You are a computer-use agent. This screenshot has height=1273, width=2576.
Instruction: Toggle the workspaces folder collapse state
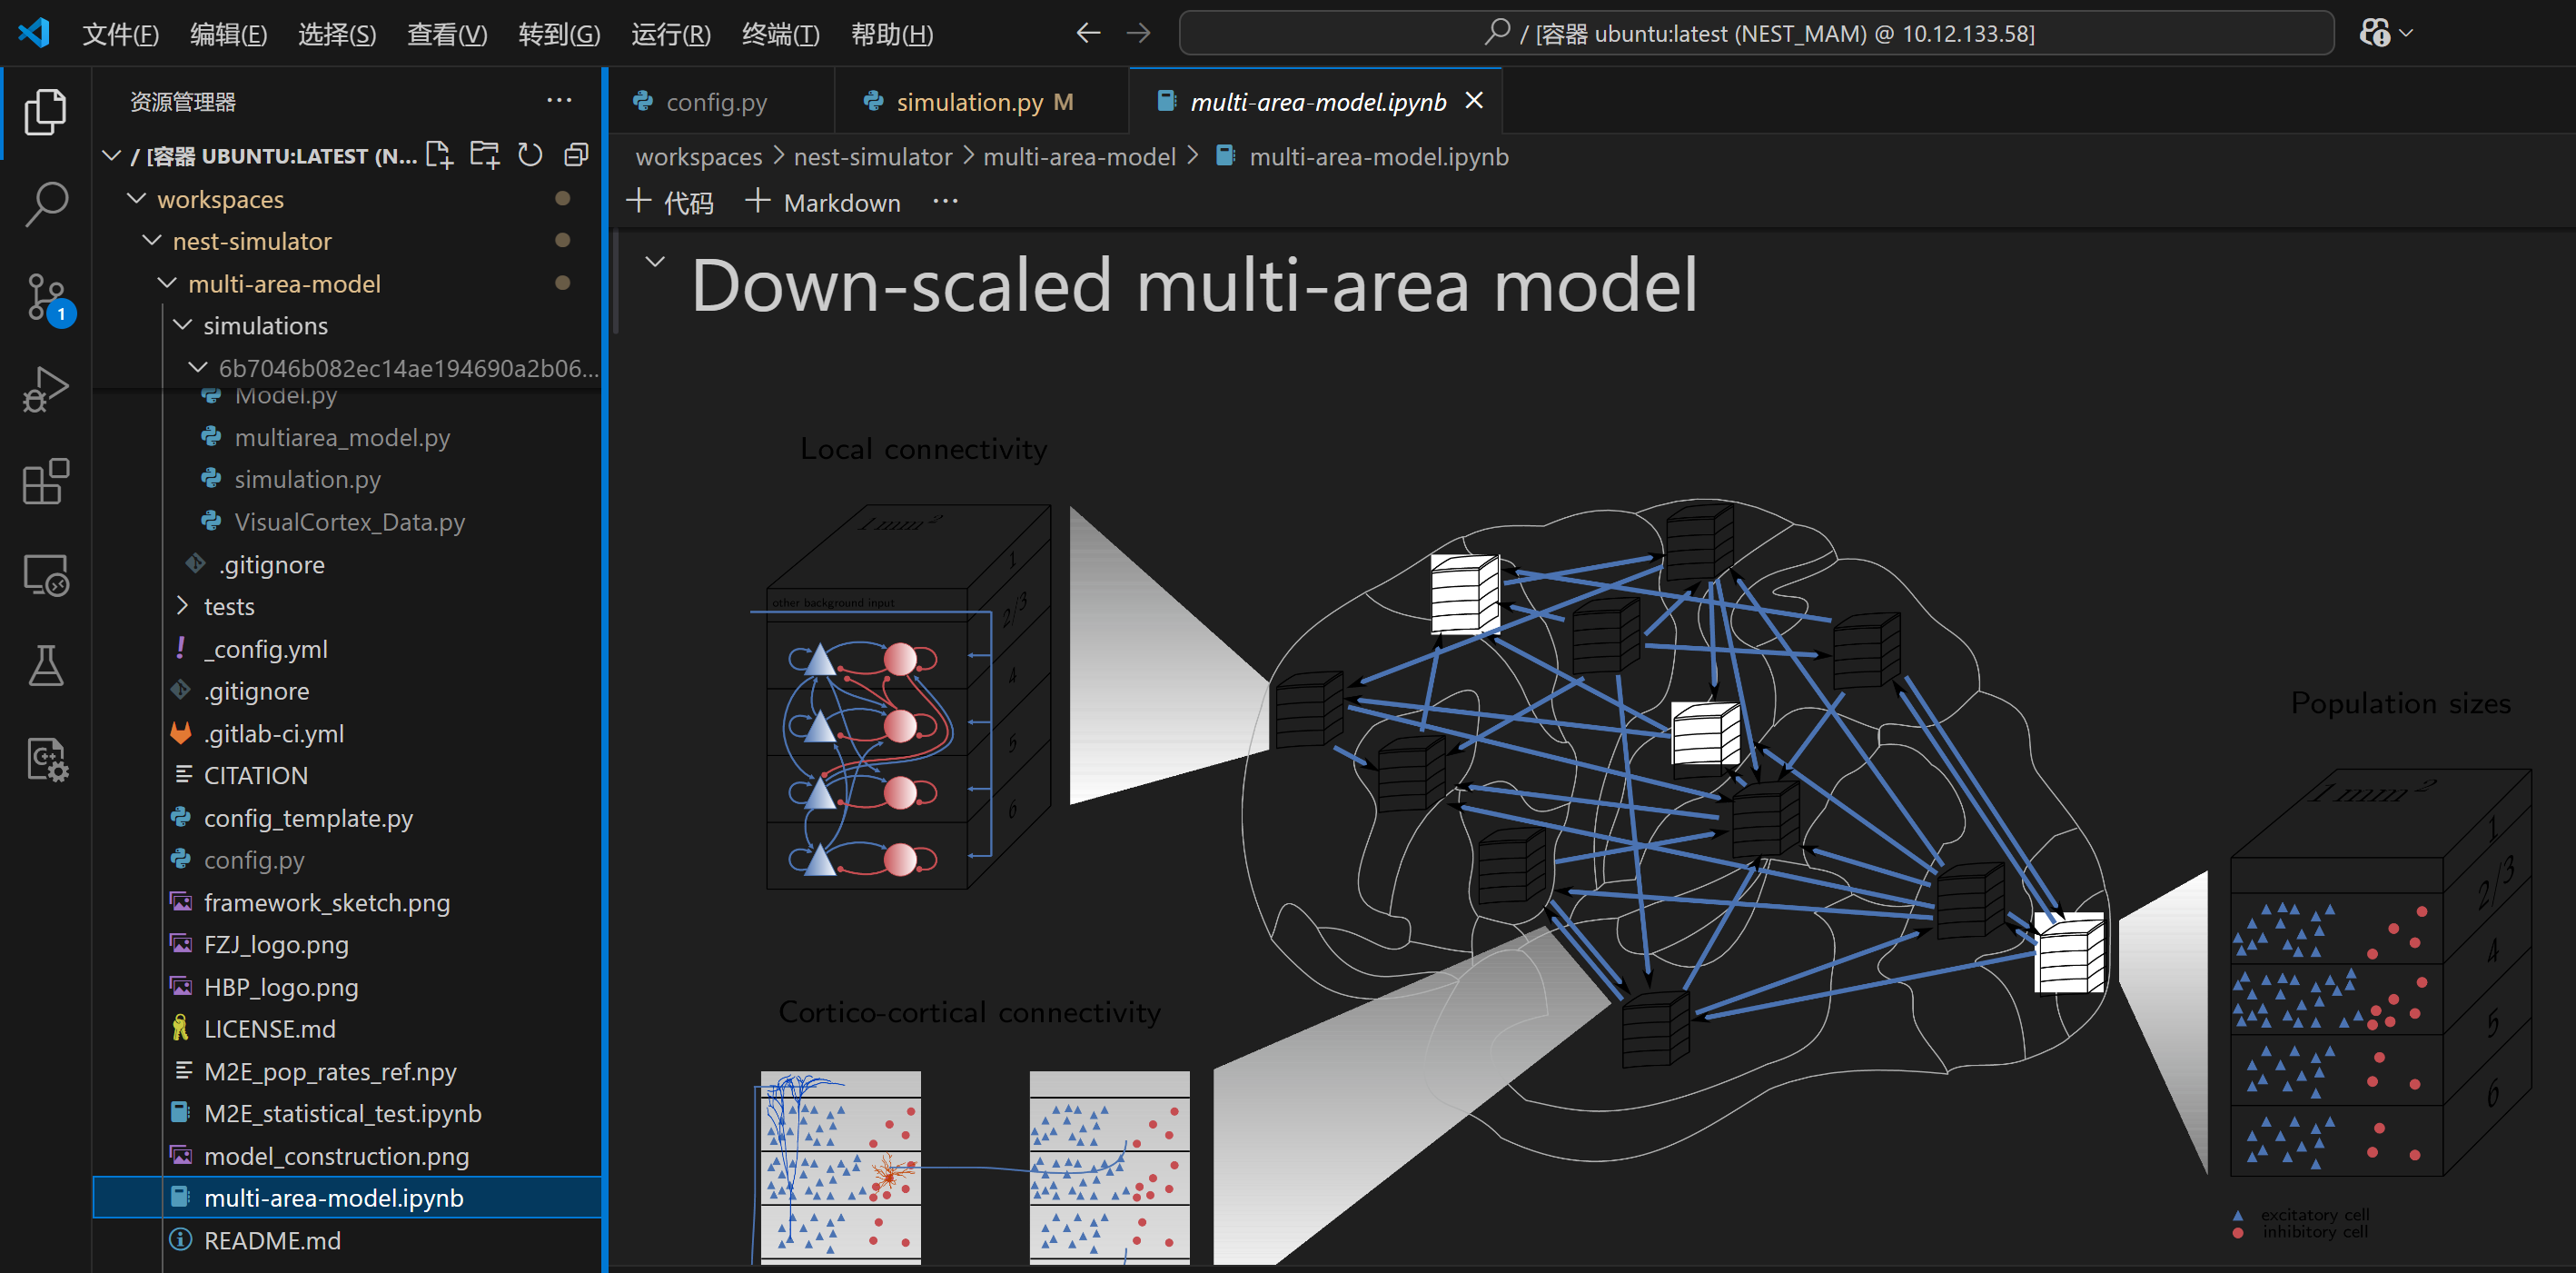point(134,197)
